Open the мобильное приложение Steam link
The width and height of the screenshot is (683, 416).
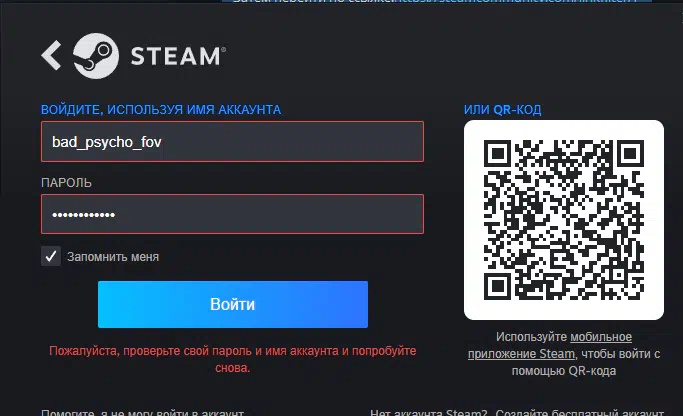click(550, 345)
